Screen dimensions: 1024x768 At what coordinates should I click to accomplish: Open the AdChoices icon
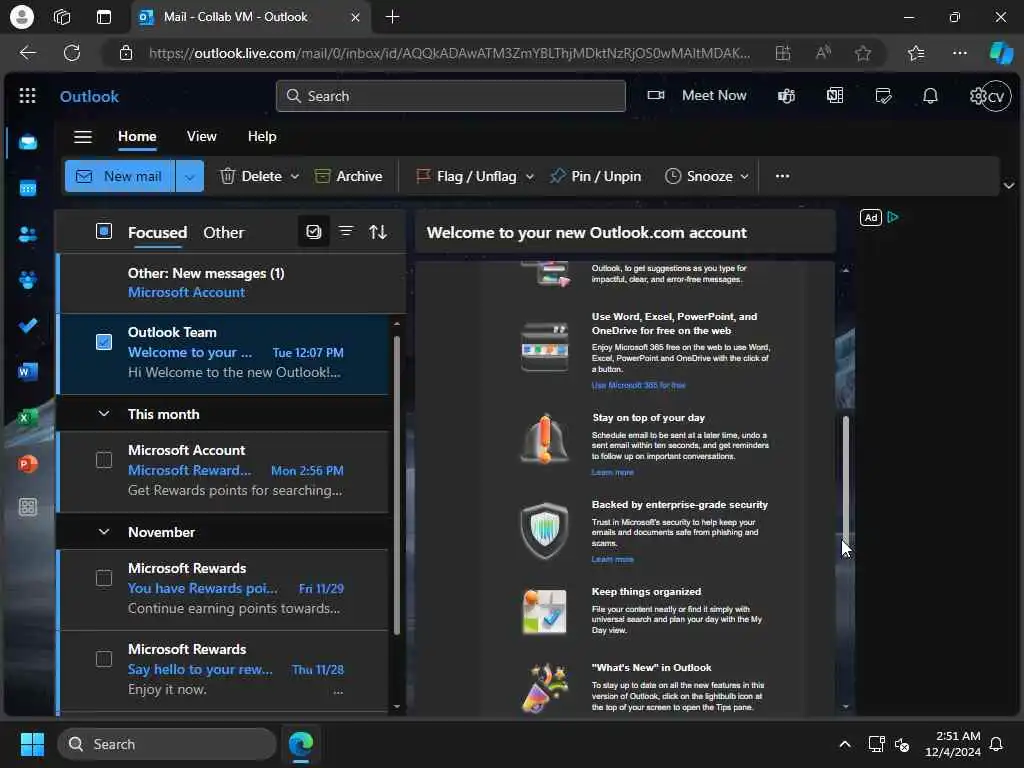[x=893, y=217]
